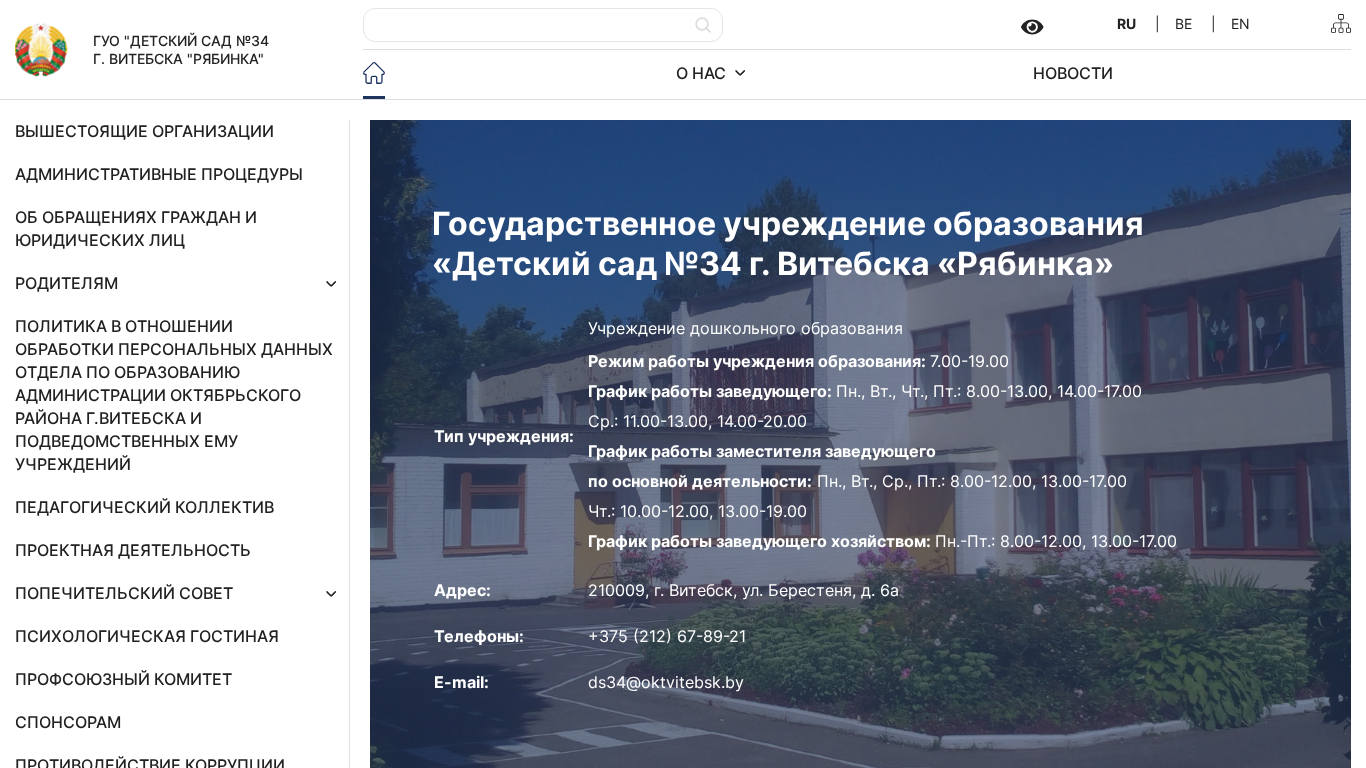Switch language to RU
This screenshot has height=768, width=1366.
pos(1126,24)
